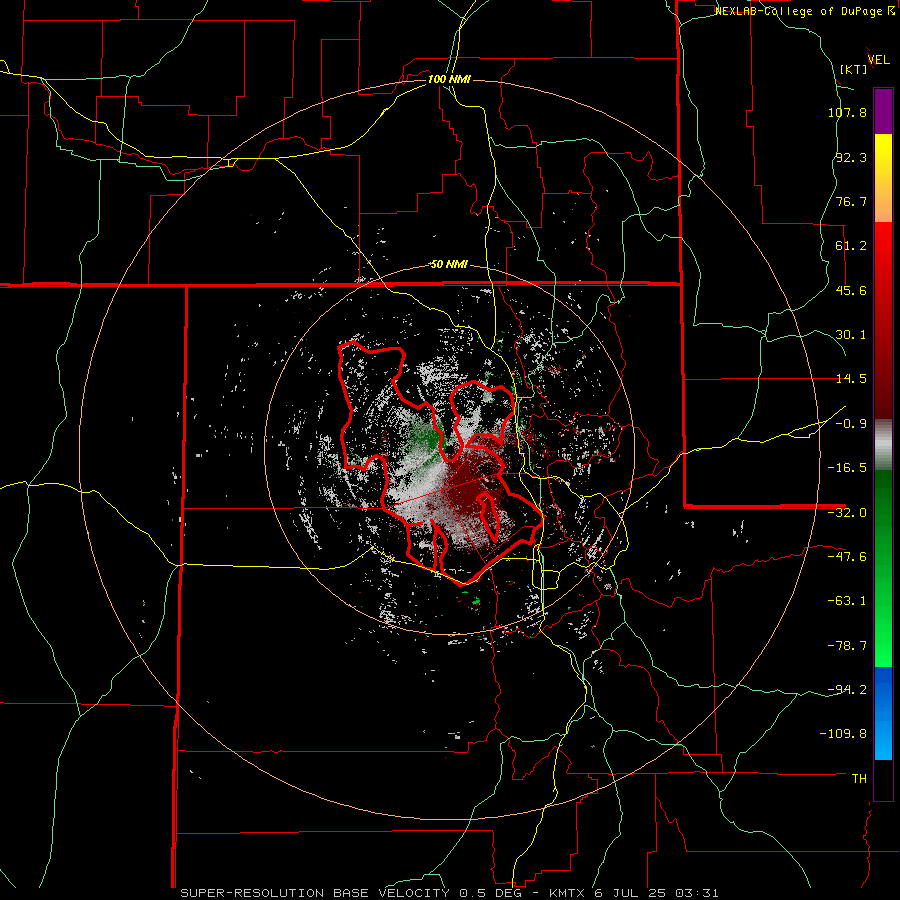Viewport: 900px width, 900px height.
Task: Click the SUPER-RESOLUTION BASE VELOCITY caption text
Action: coord(315,893)
